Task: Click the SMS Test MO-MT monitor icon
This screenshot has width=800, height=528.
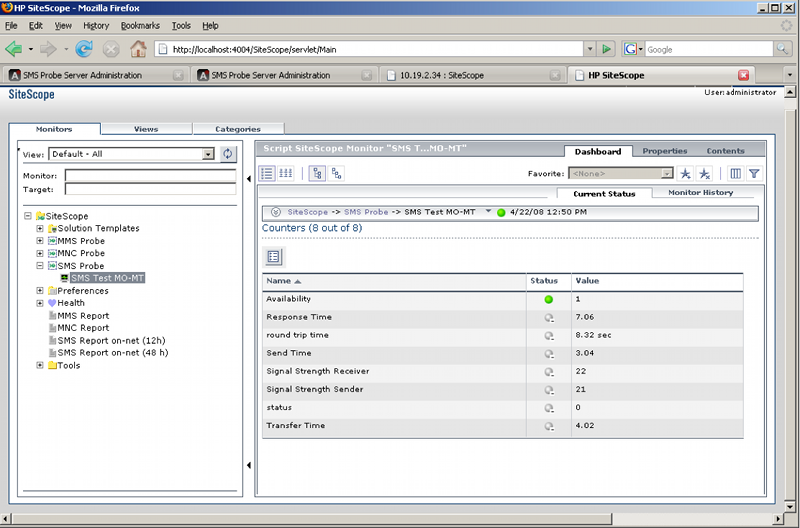Action: click(x=64, y=278)
